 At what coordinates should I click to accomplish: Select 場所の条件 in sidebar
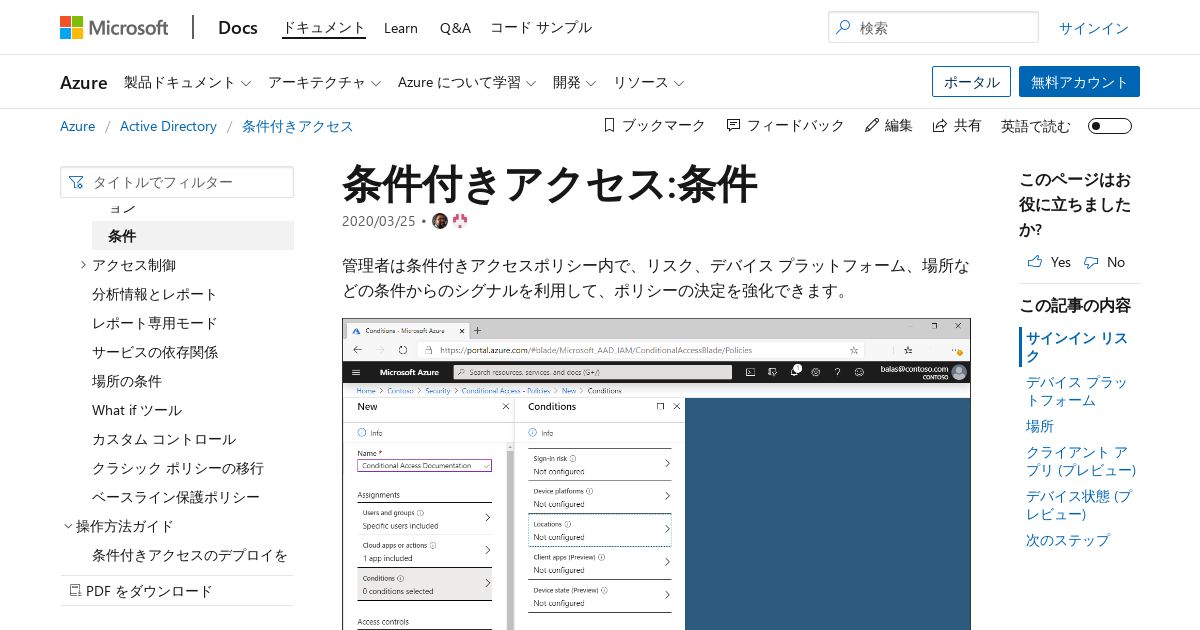click(x=127, y=381)
